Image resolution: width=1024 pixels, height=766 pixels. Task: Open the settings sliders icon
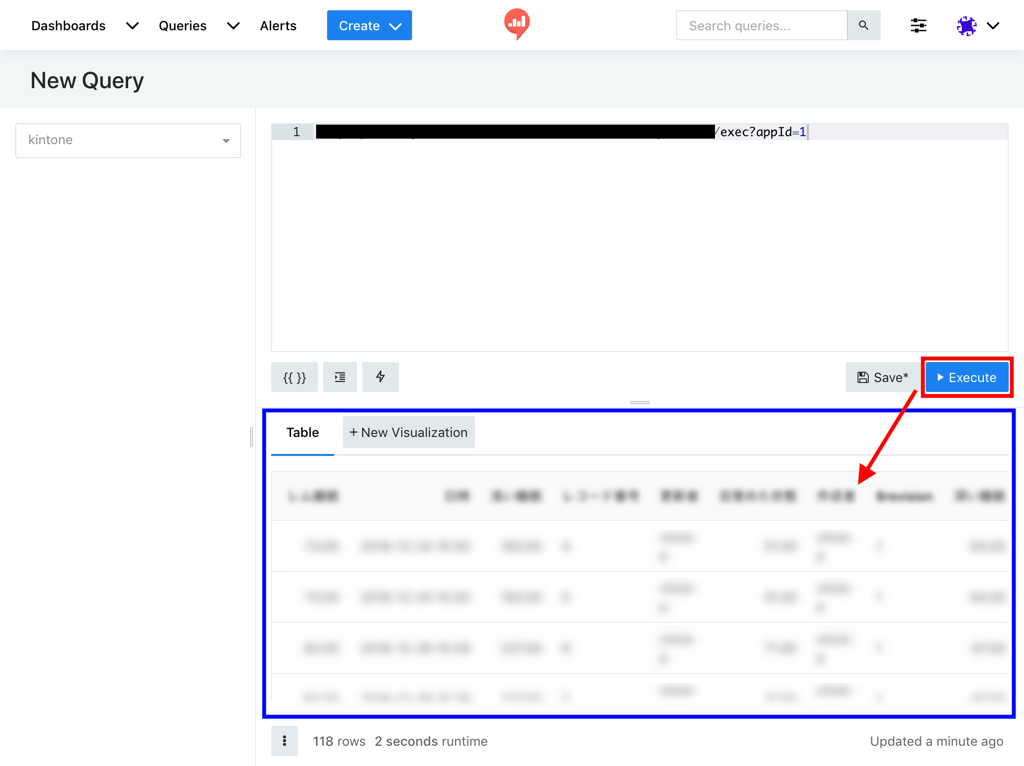pyautogui.click(x=918, y=26)
